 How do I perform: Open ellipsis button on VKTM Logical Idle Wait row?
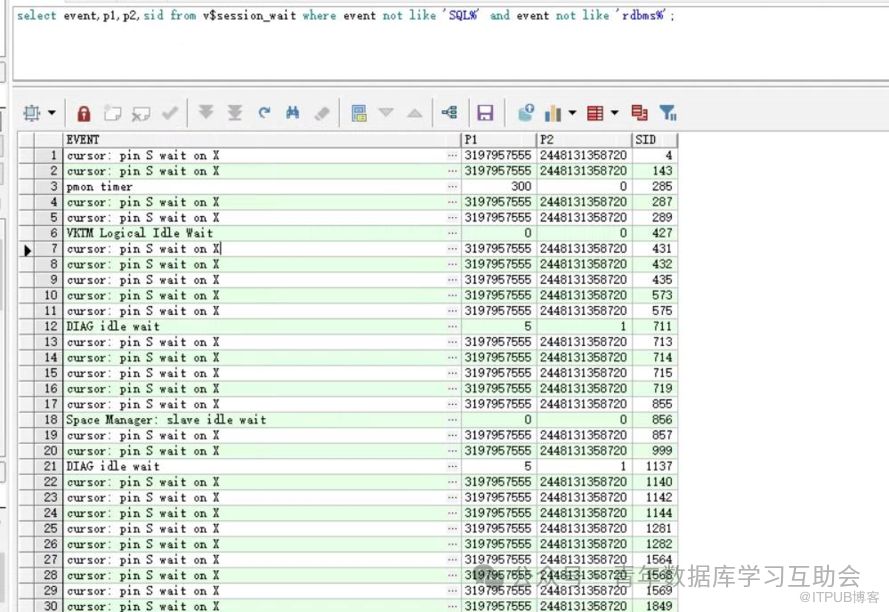[x=452, y=233]
